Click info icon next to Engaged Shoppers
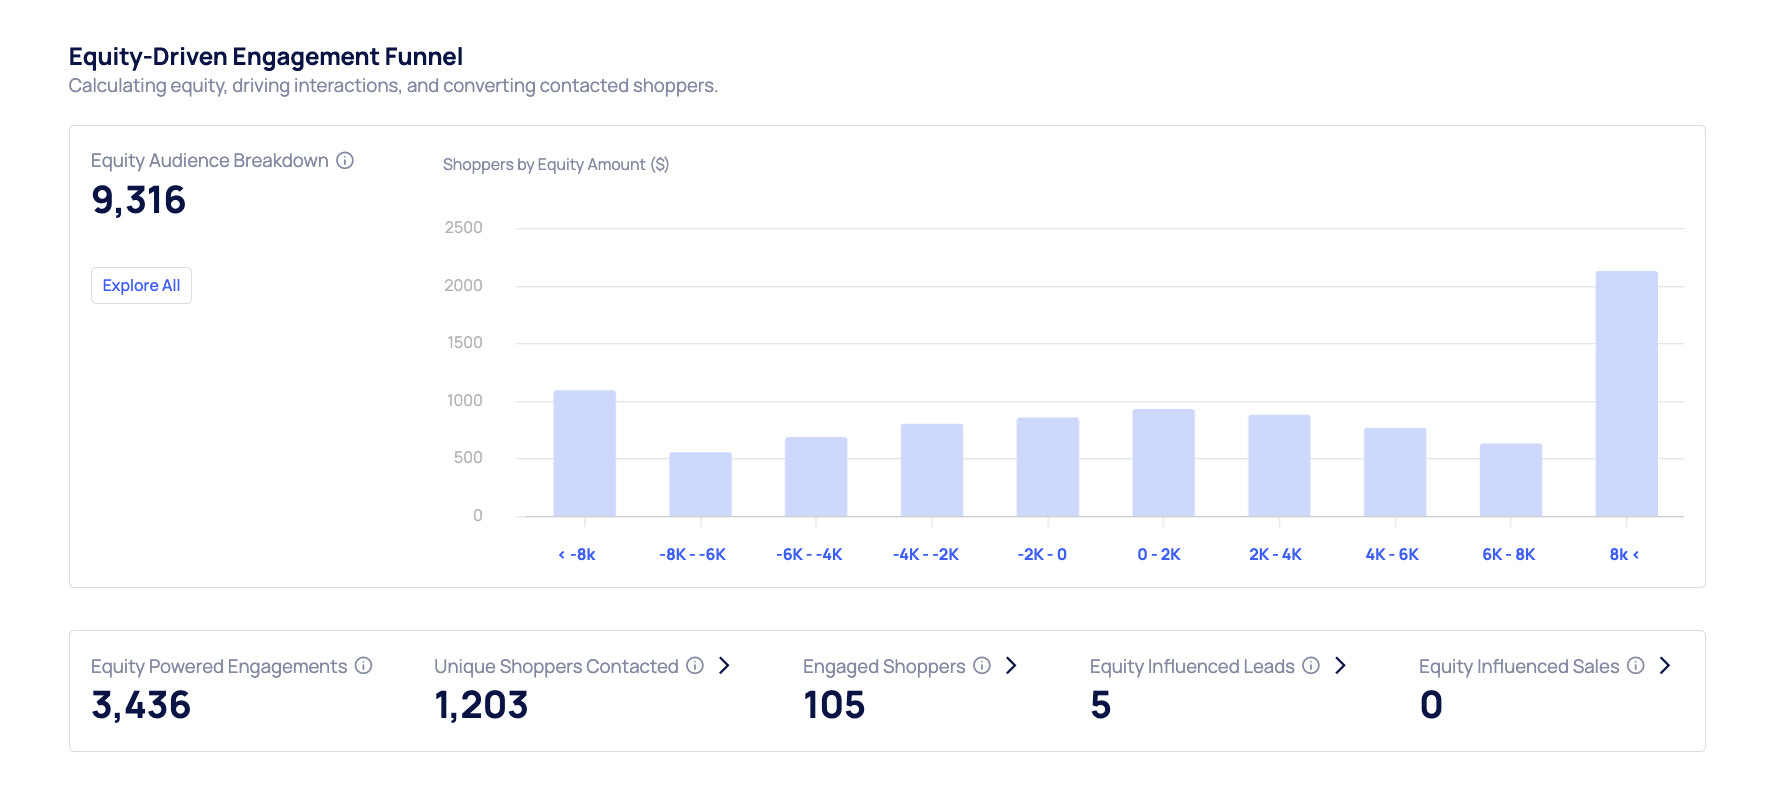This screenshot has width=1768, height=794. pos(982,666)
